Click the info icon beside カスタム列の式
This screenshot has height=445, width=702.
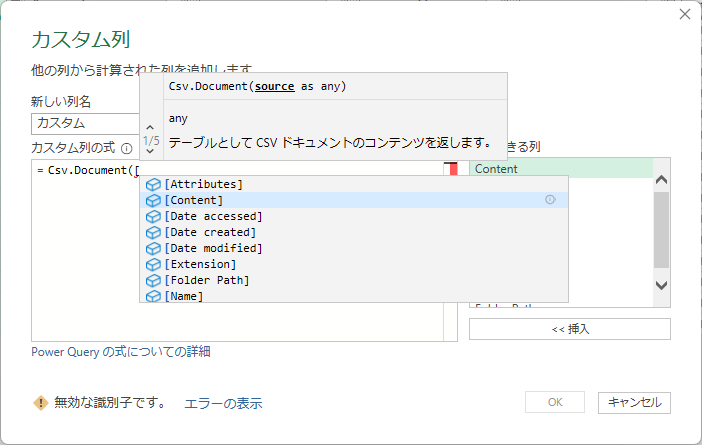pos(127,147)
